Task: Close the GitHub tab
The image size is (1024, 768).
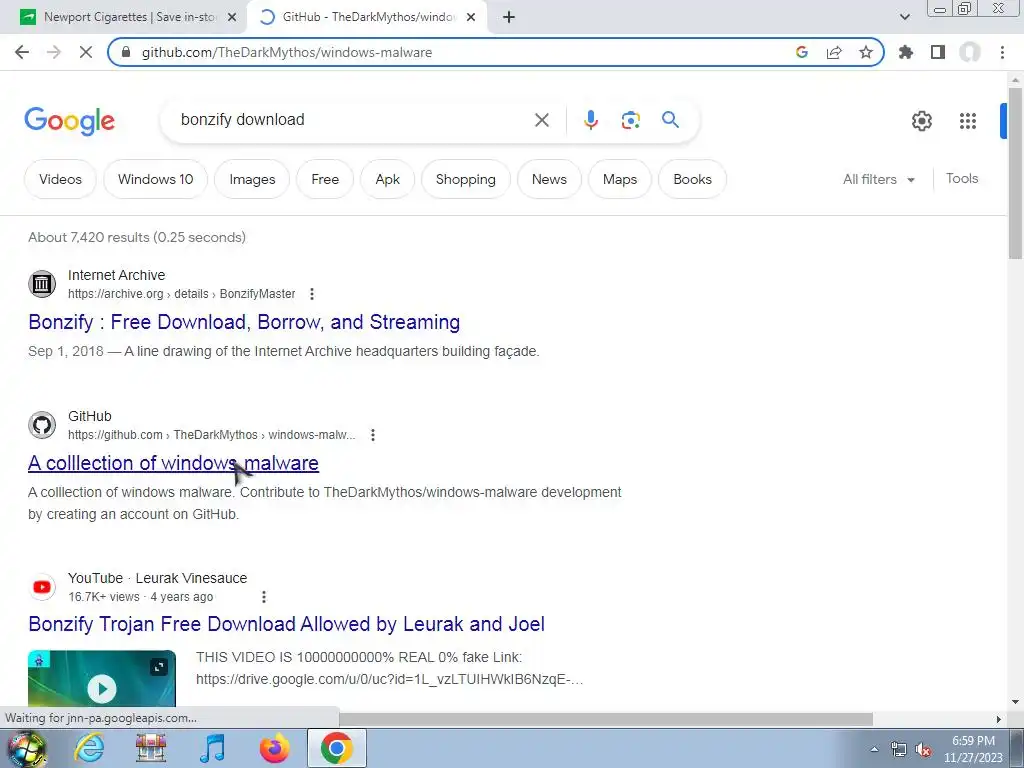Action: point(471,17)
